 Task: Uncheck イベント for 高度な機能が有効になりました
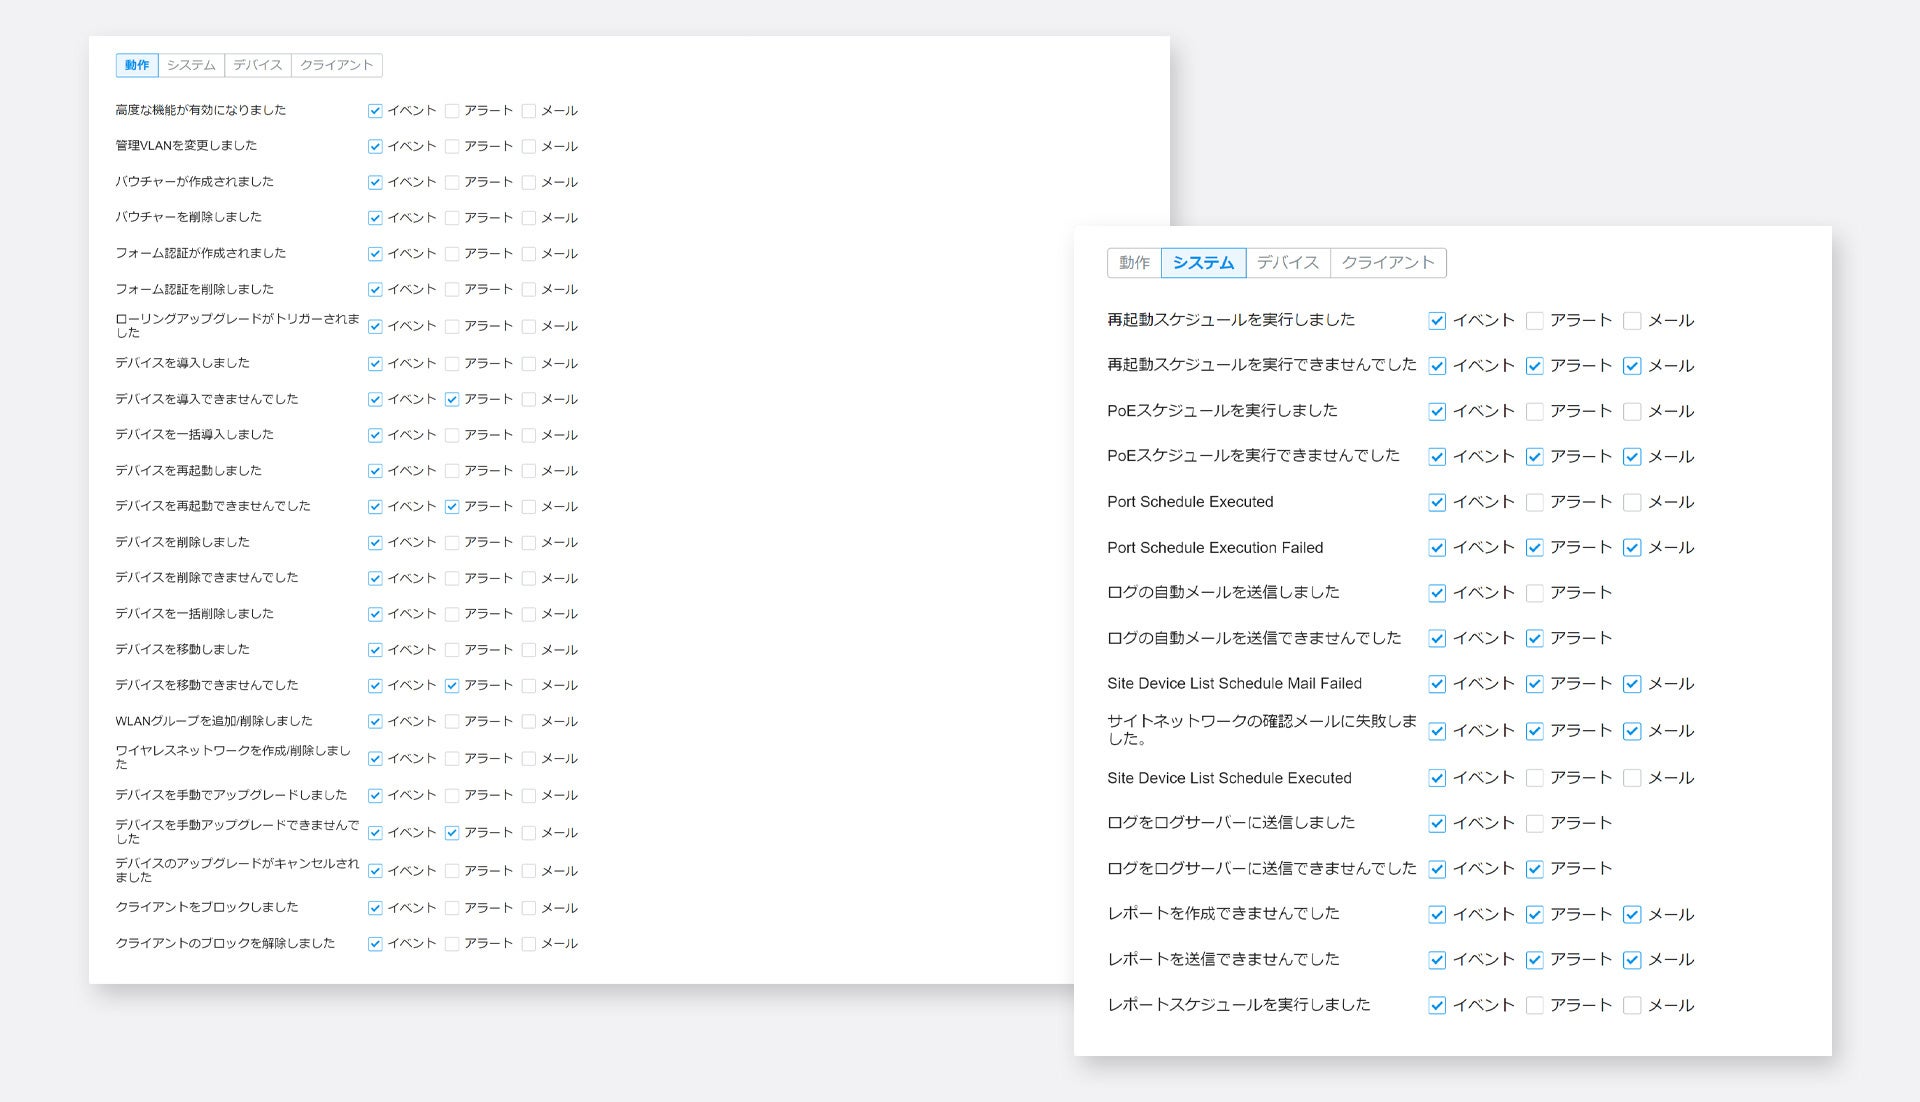(x=375, y=111)
